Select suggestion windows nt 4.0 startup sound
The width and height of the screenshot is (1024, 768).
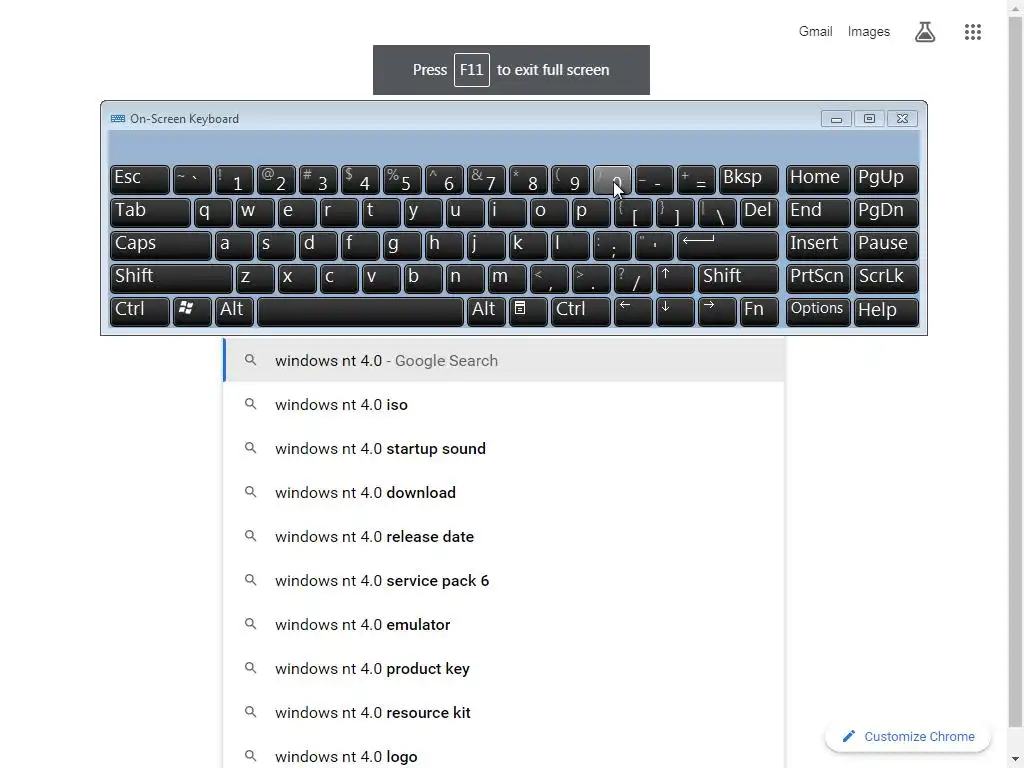point(504,448)
